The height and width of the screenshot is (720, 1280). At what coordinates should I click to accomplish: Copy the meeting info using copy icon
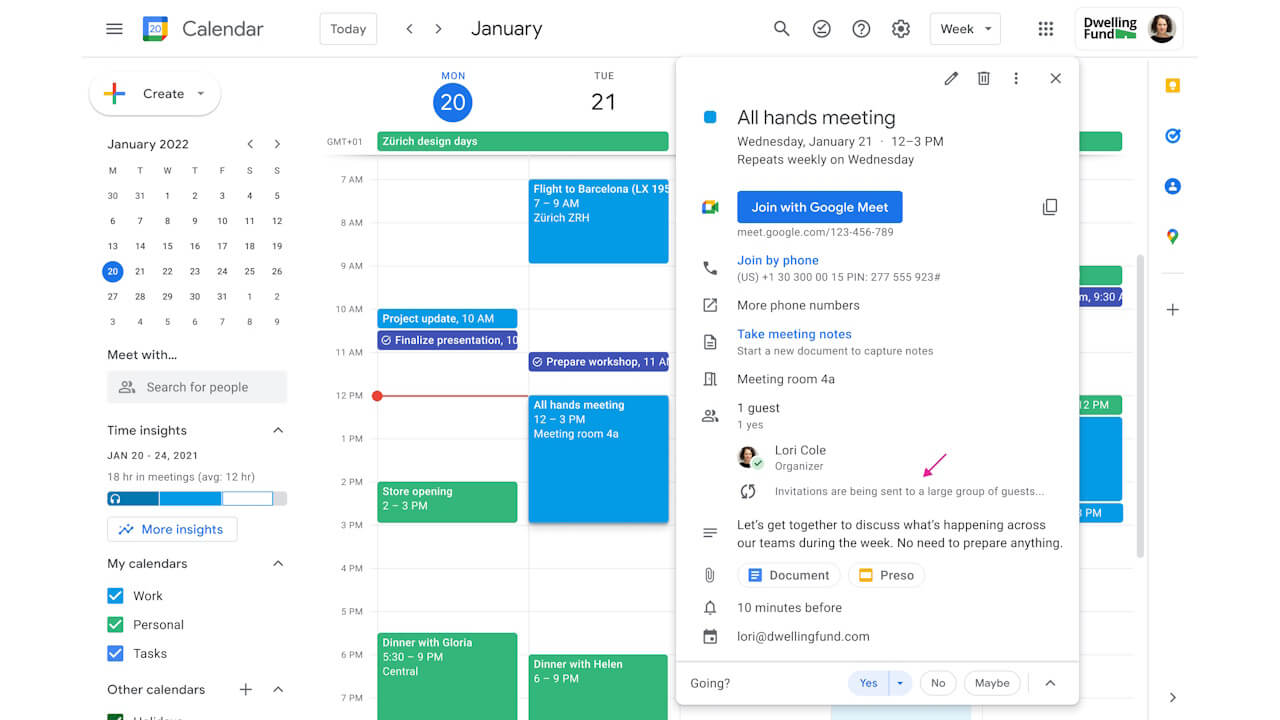tap(1050, 206)
